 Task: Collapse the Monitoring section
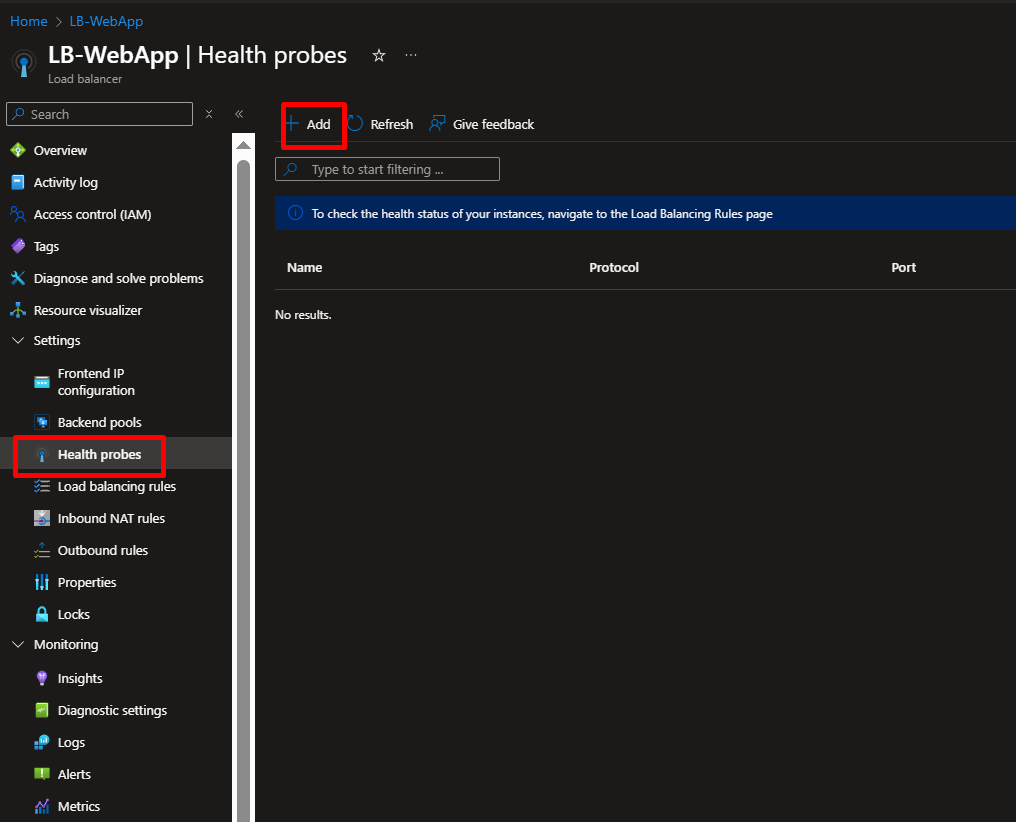(x=18, y=644)
